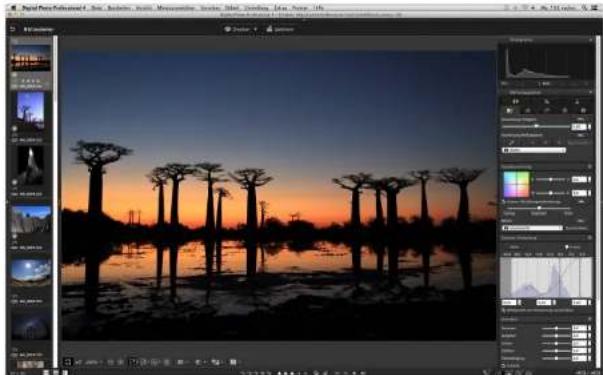
Task: Select the first tool palette tab icon
Action: (x=510, y=111)
